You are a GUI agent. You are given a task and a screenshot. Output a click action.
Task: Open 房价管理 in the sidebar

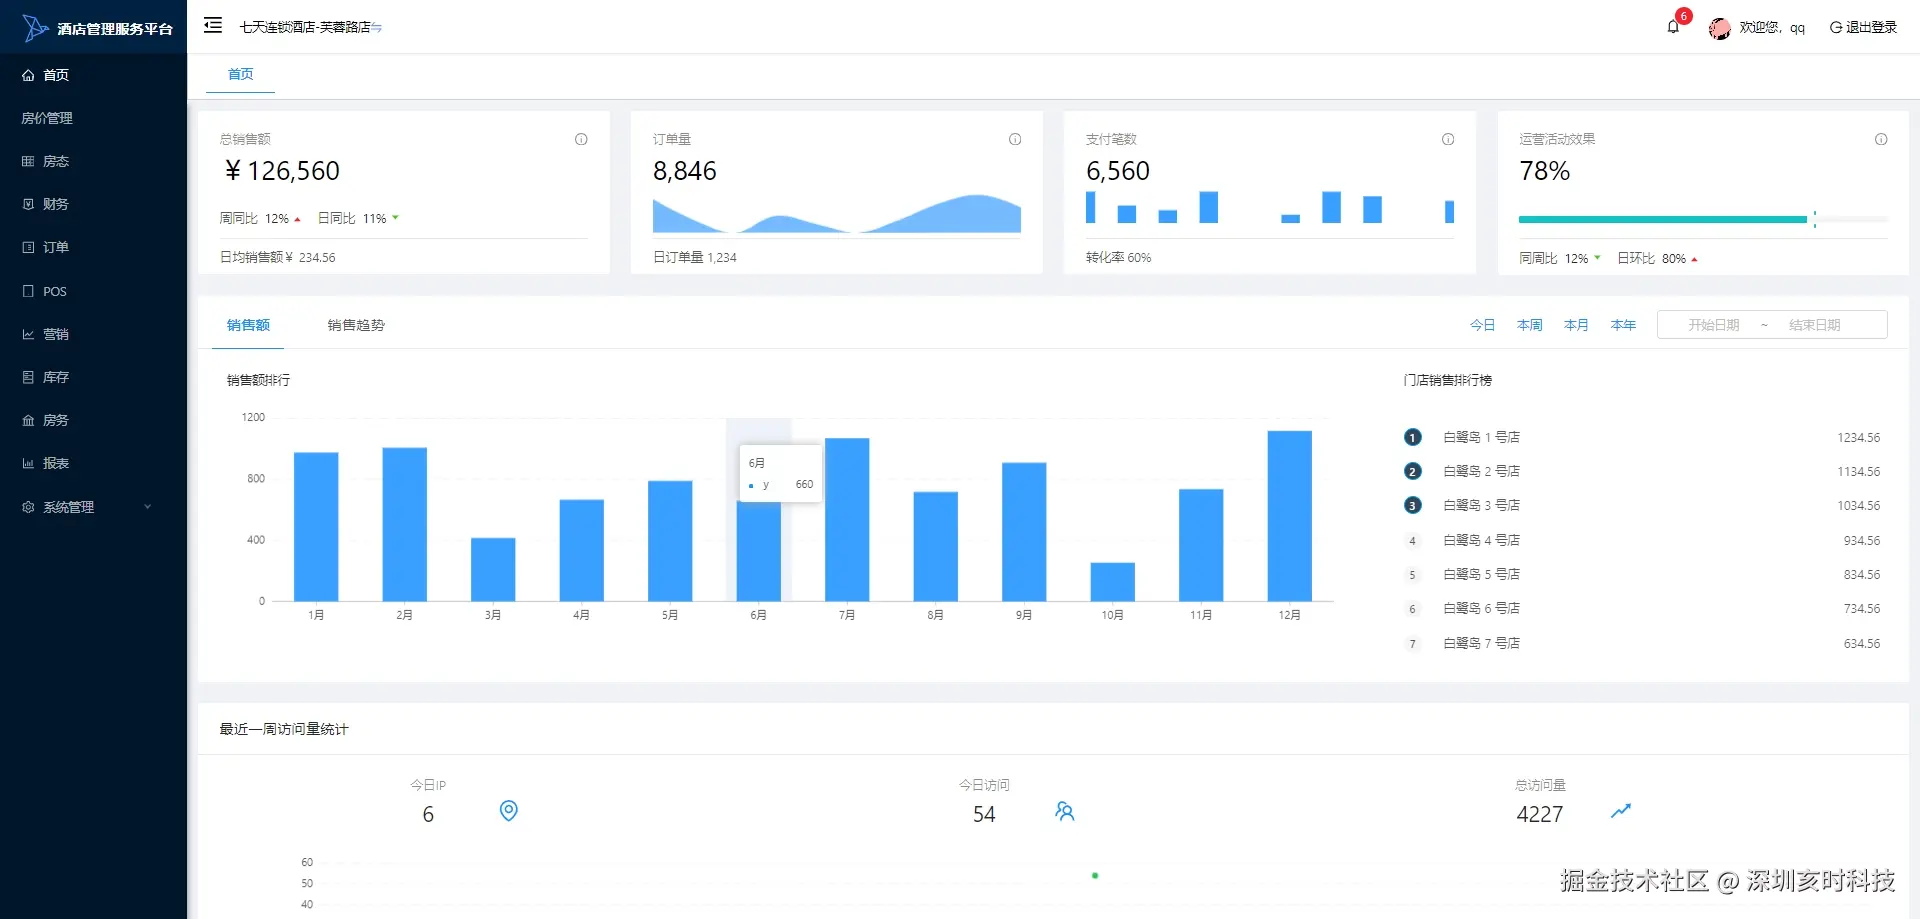click(x=94, y=118)
